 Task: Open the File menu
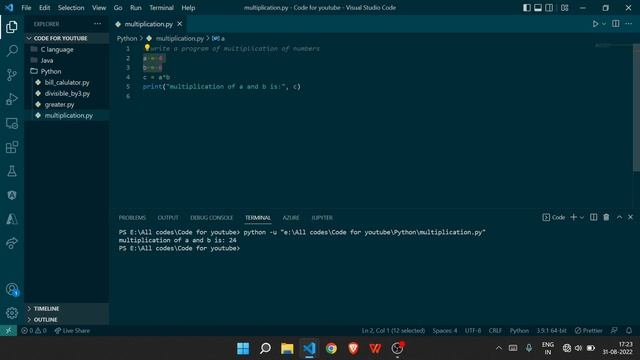tap(26, 8)
